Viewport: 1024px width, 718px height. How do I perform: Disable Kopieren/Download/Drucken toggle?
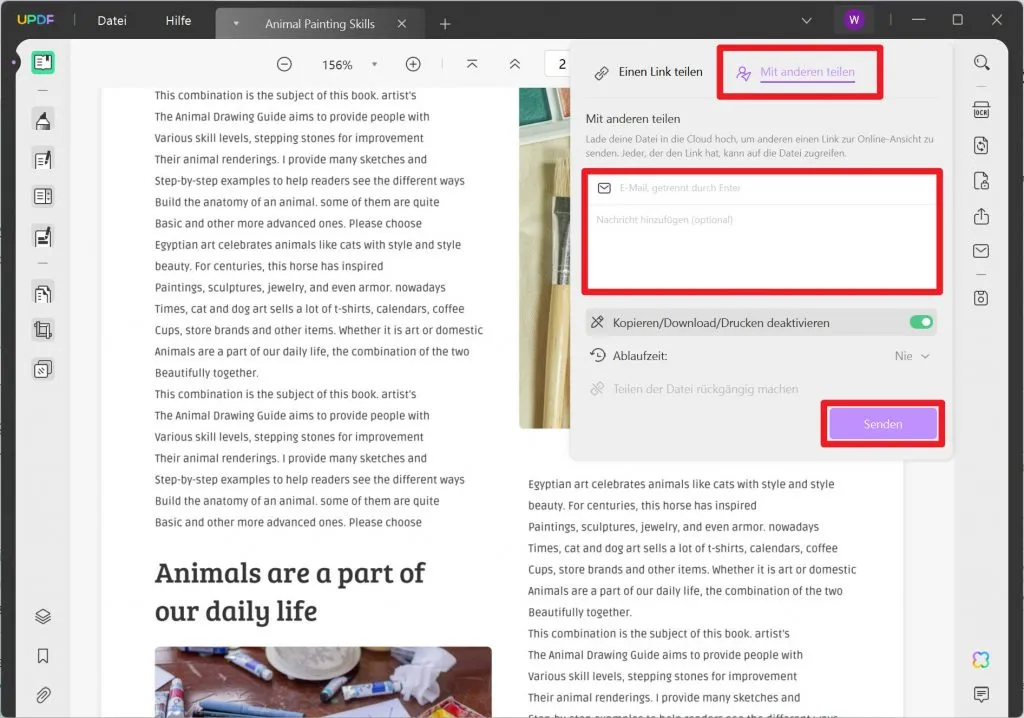point(921,322)
